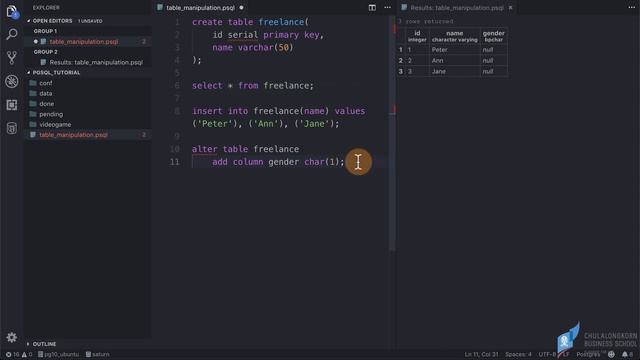Click the GROUP 1 label
This screenshot has width=640, height=360.
(45, 31)
